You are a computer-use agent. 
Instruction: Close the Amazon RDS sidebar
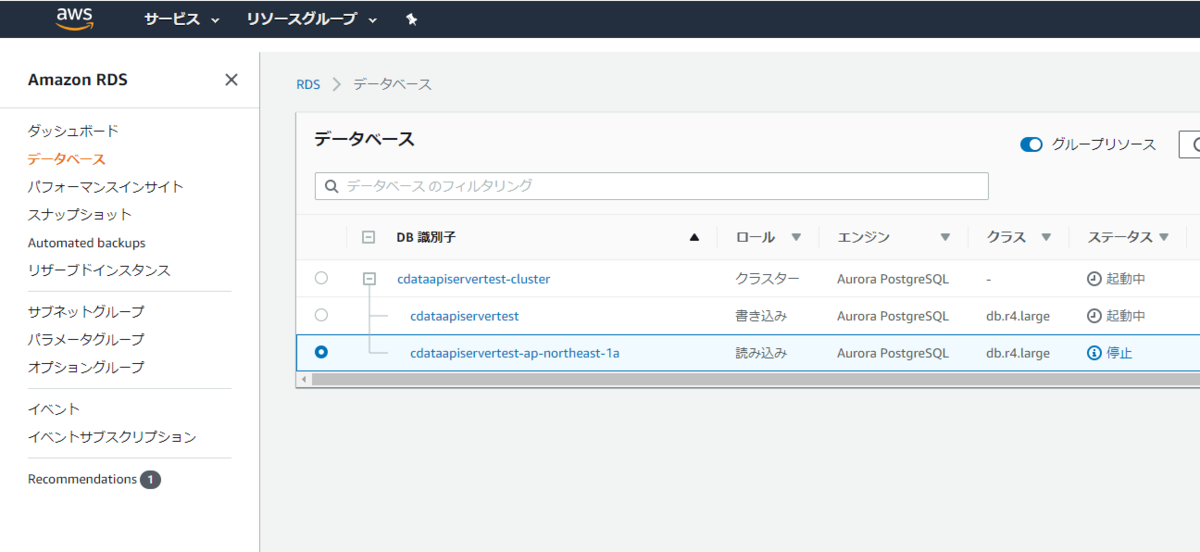point(231,80)
